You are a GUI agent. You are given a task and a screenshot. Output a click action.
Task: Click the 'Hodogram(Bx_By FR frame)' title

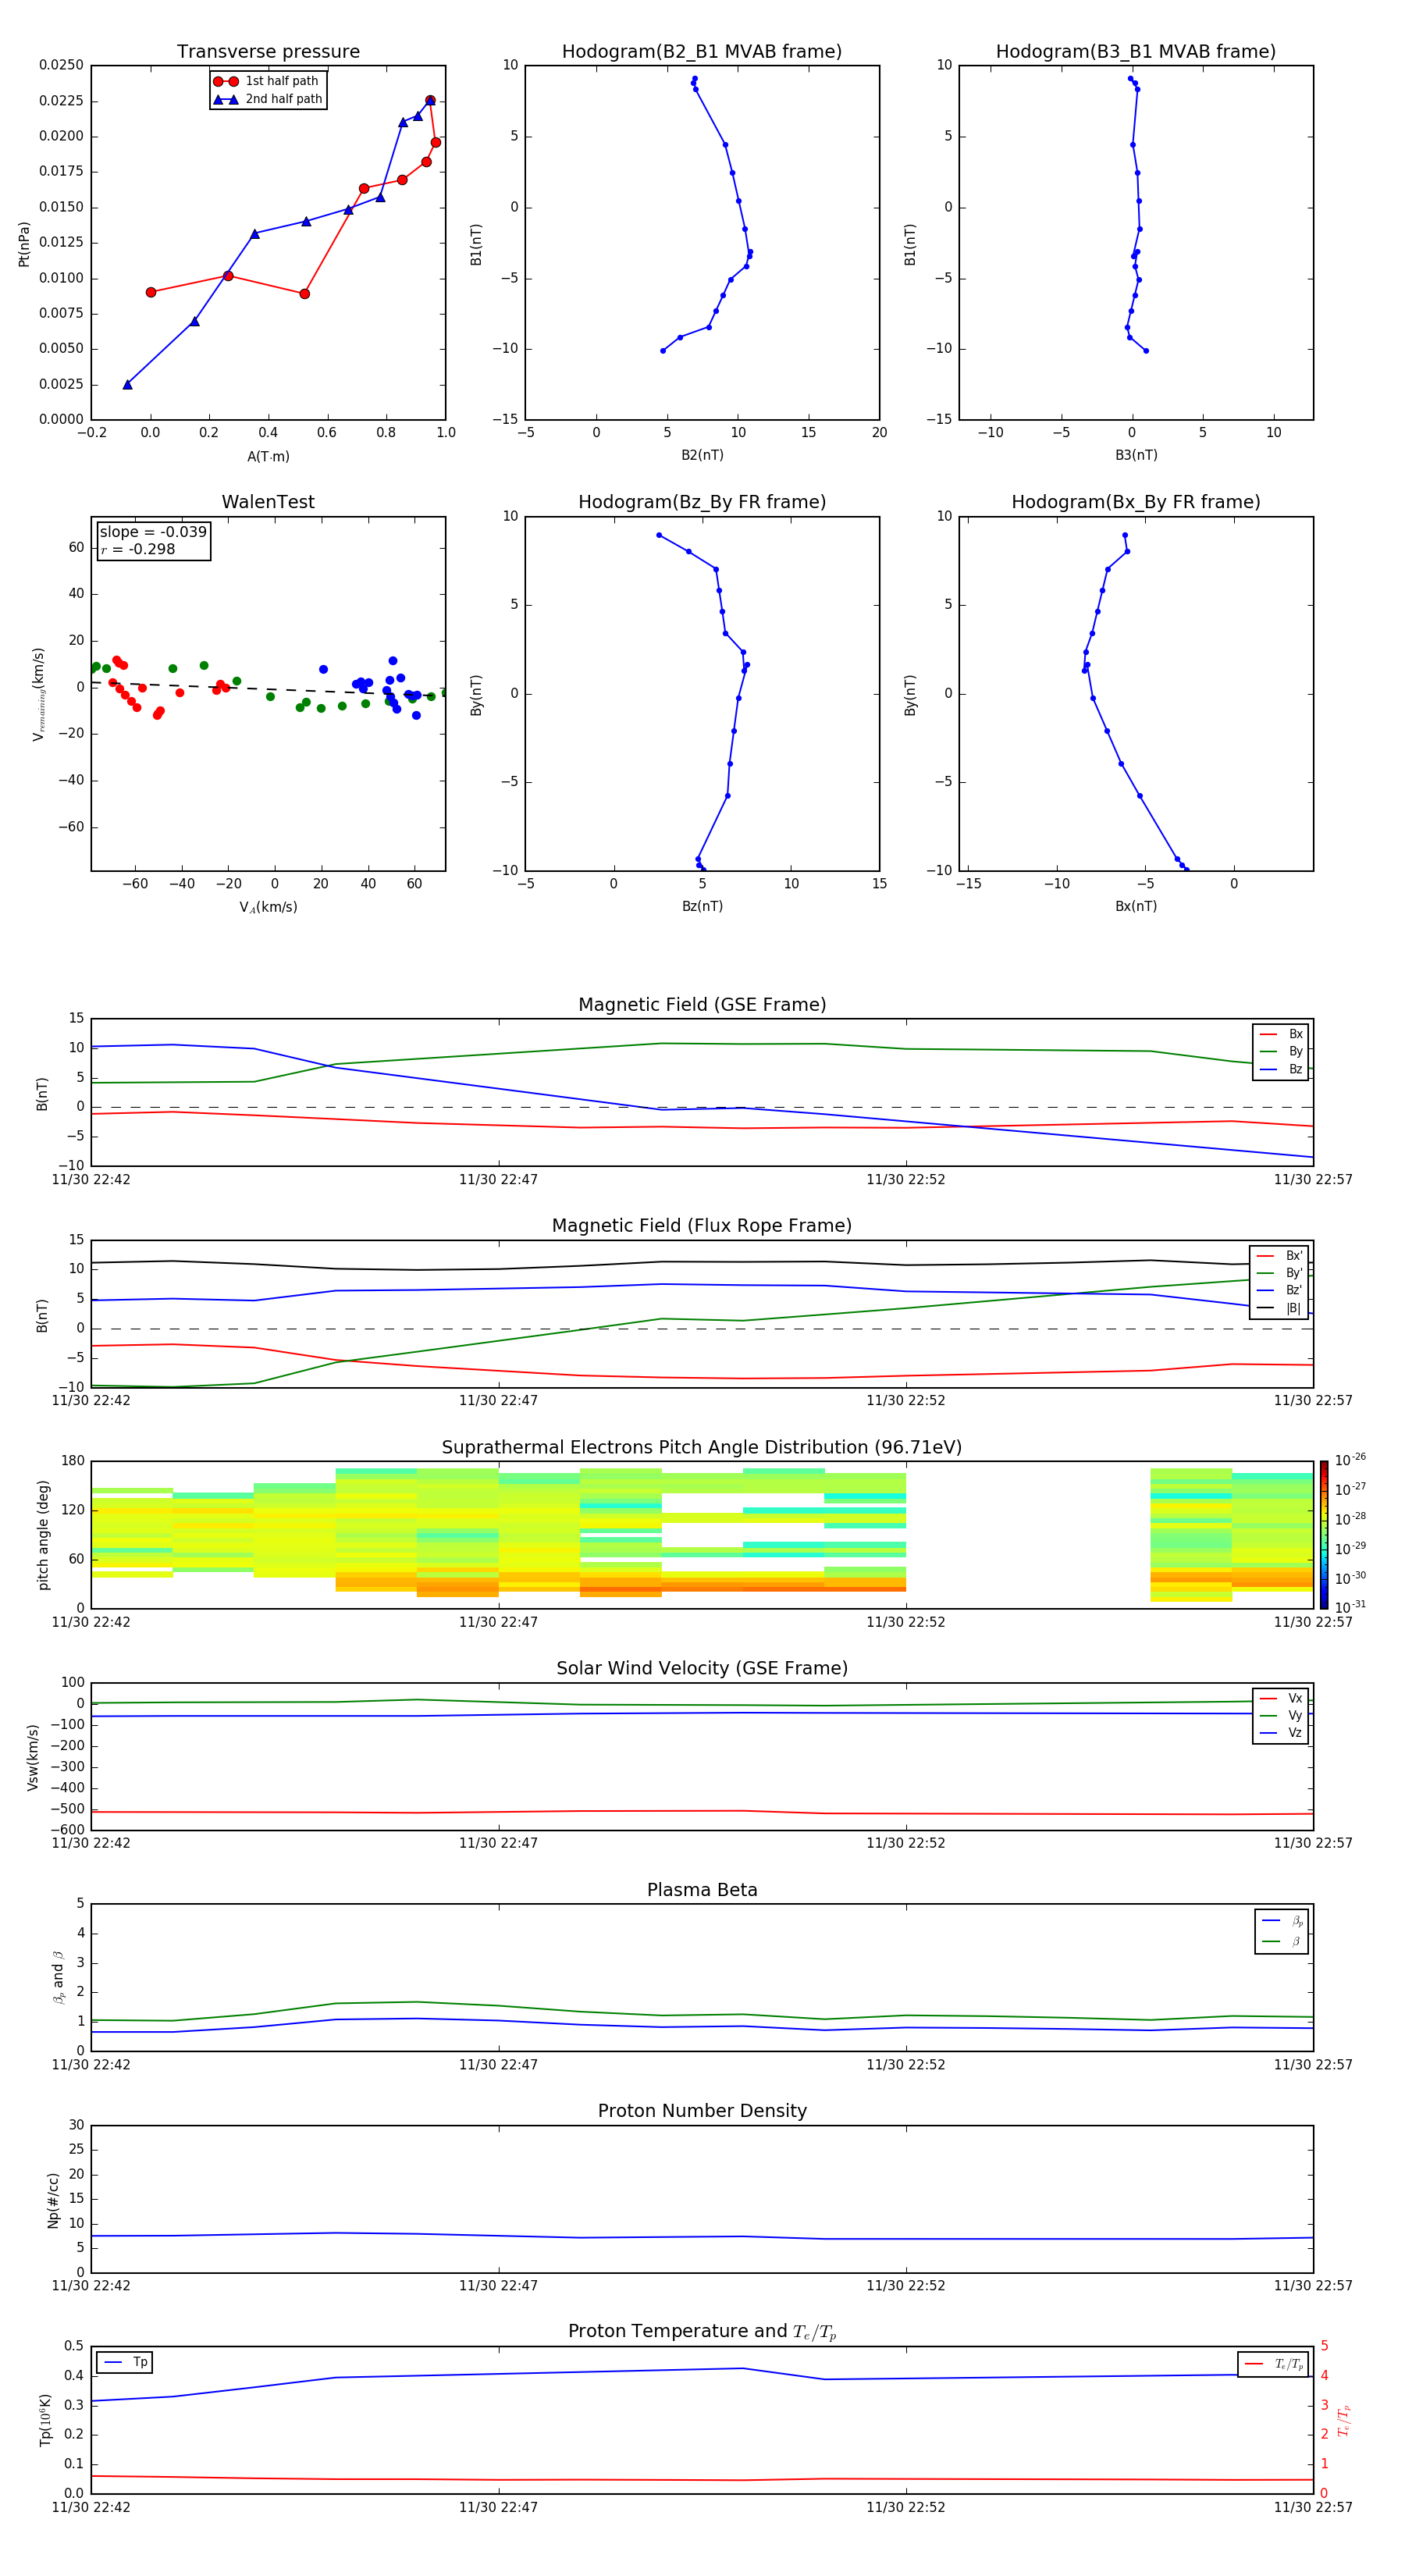pos(1136,502)
